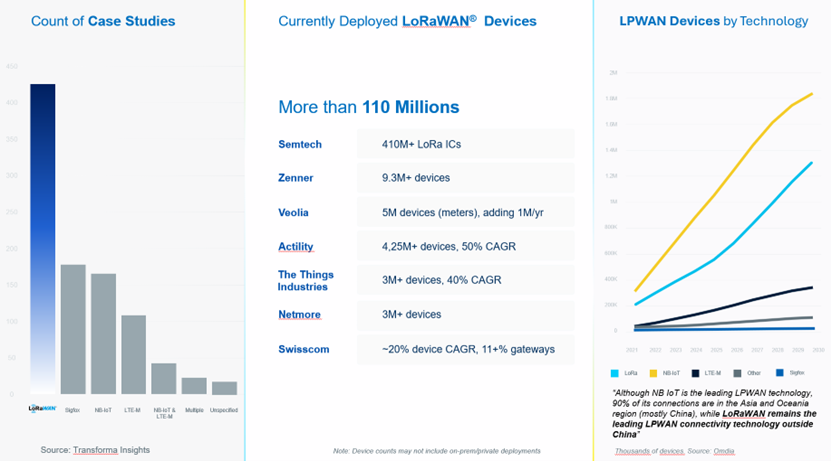The image size is (831, 461).
Task: Click the gray LTE-M bar in case studies chart
Action: (x=134, y=354)
